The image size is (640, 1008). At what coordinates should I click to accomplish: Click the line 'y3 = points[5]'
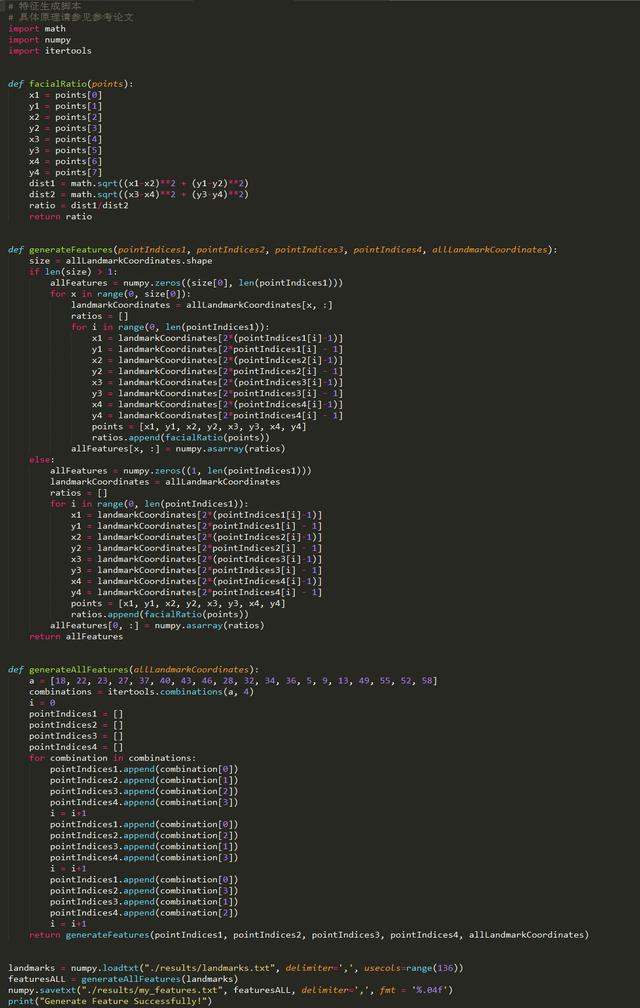click(x=66, y=150)
